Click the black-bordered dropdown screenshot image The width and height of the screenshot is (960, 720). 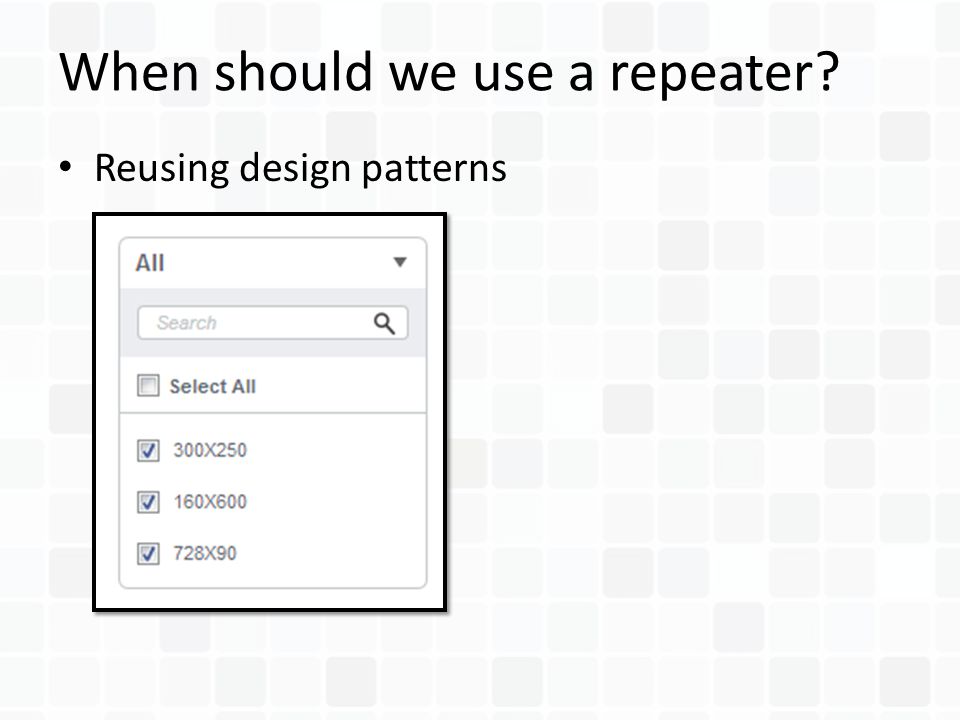pyautogui.click(x=269, y=411)
